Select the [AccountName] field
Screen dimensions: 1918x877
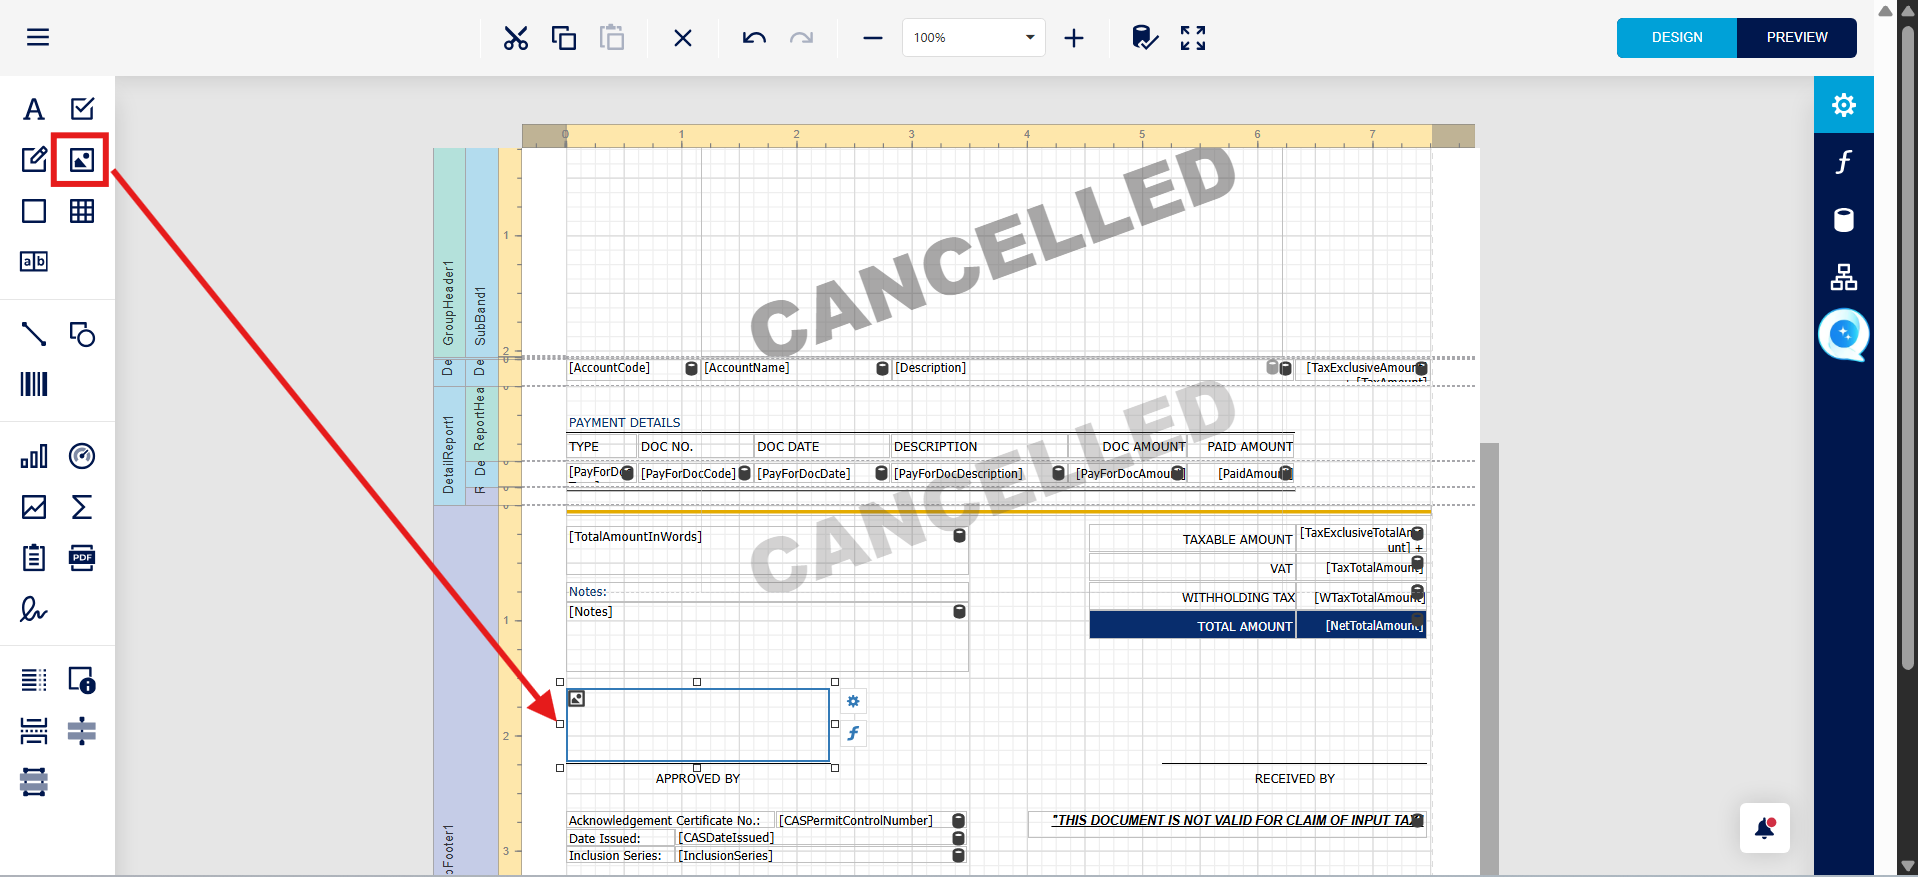pos(796,368)
